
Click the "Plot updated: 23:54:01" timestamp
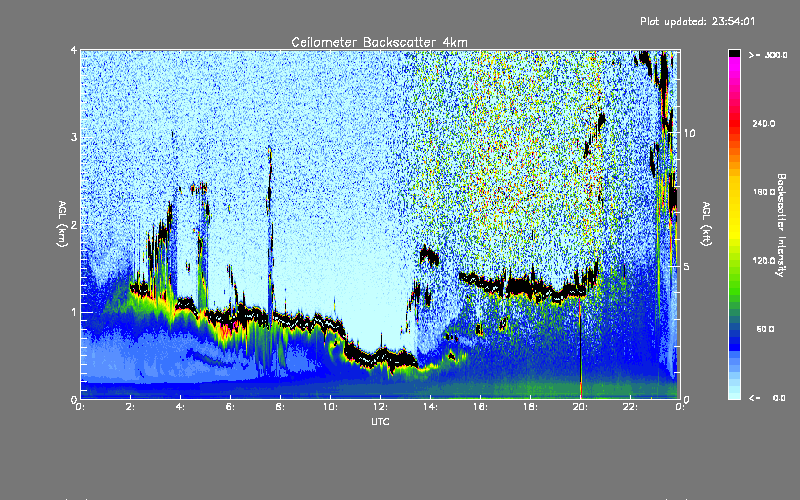[697, 21]
